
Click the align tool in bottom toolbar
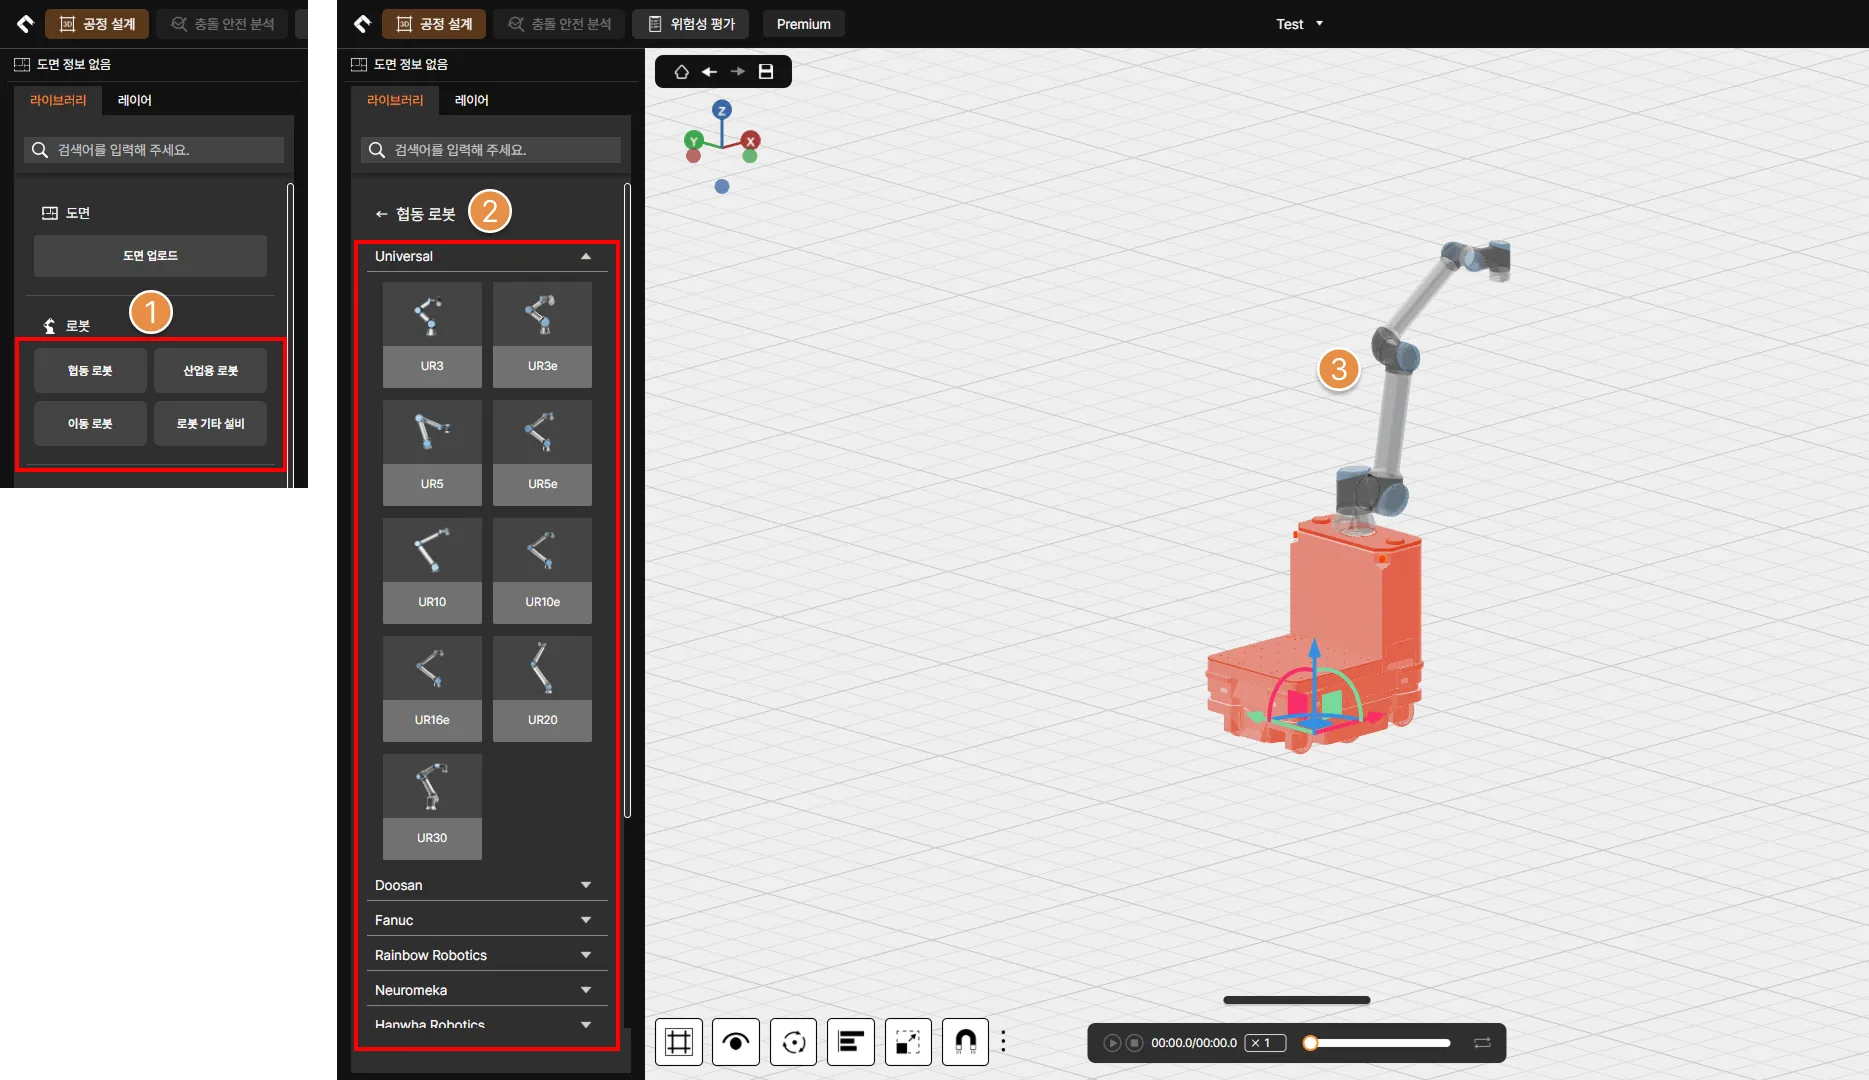tap(851, 1042)
